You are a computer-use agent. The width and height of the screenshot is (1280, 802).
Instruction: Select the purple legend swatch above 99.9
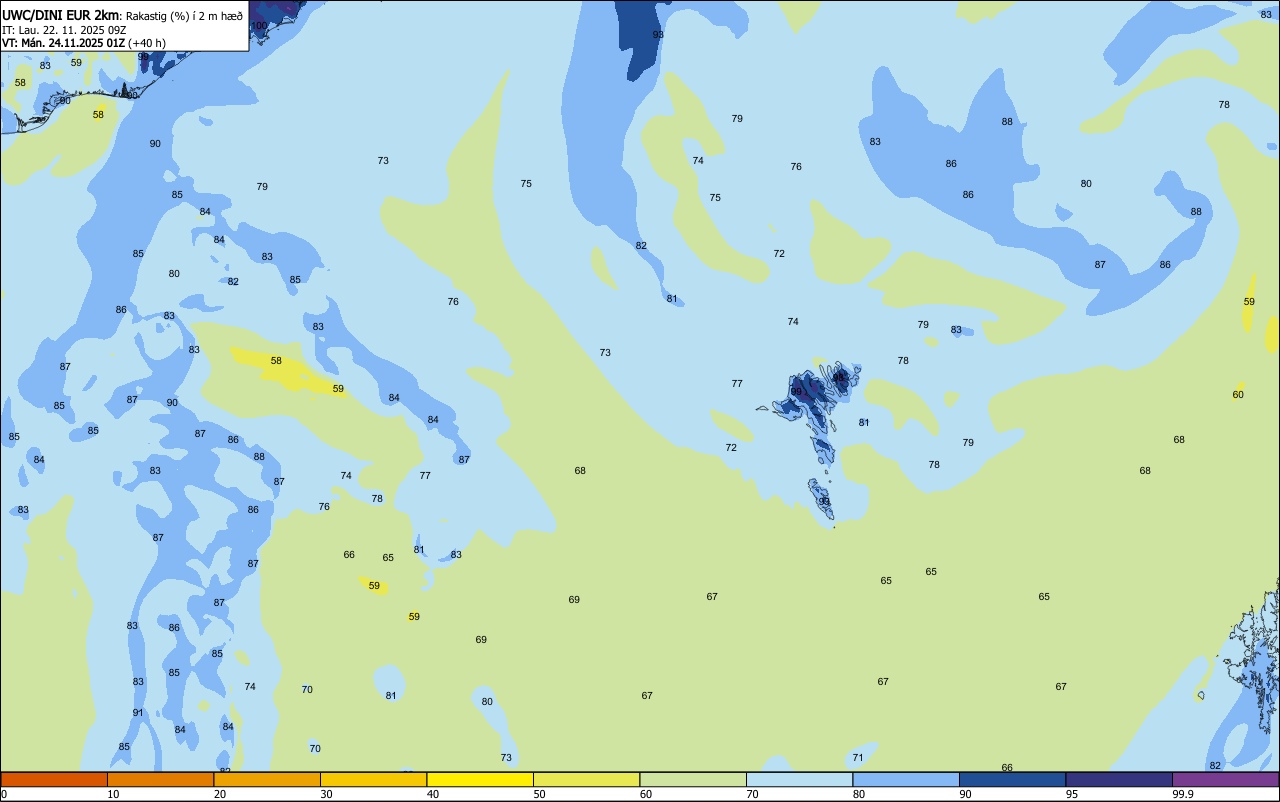[1225, 779]
